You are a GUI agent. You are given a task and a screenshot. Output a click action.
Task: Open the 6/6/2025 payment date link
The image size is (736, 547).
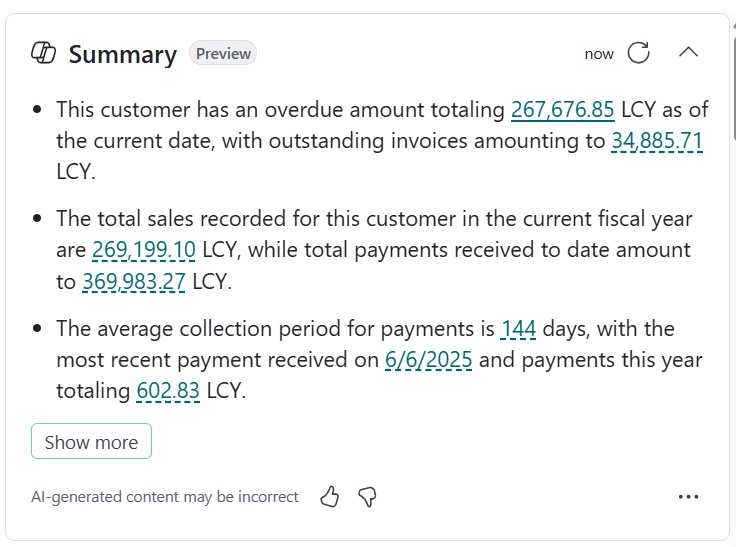tap(428, 360)
